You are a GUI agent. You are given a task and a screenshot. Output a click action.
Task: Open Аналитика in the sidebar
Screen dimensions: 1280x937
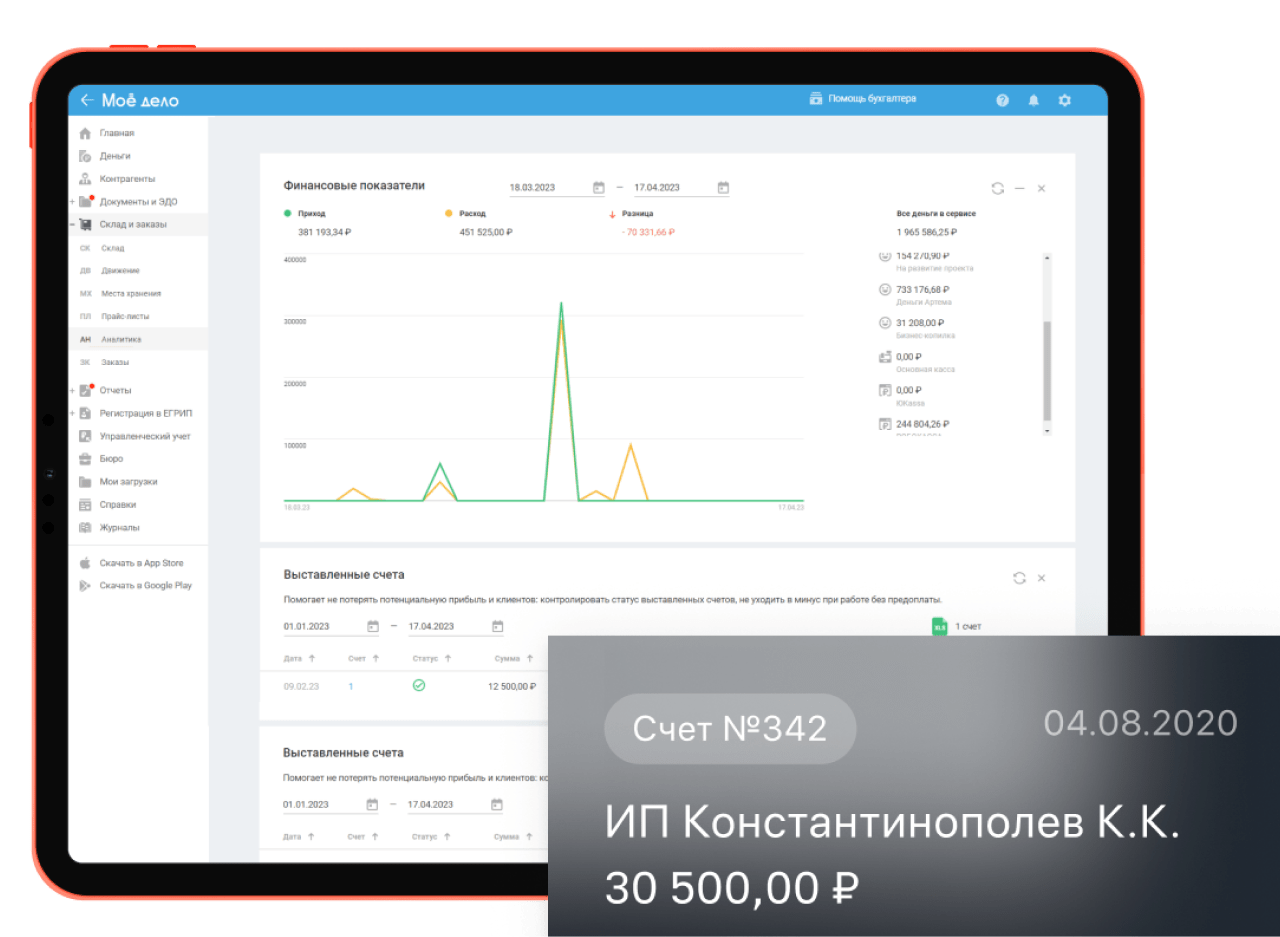click(x=121, y=339)
